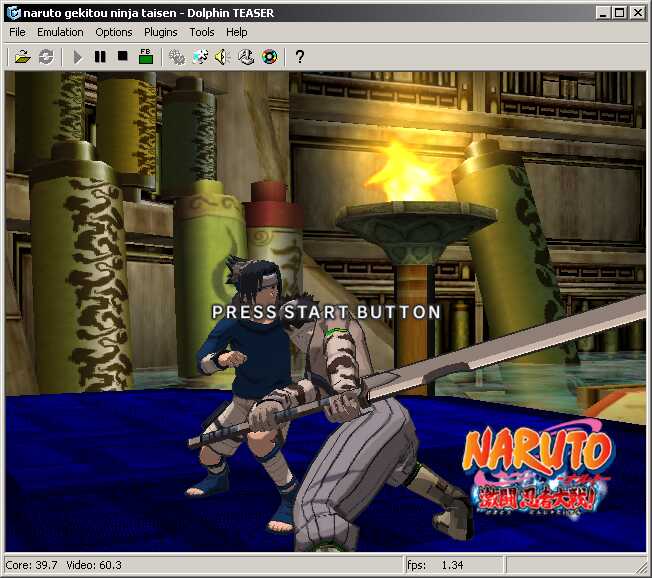The image size is (652, 578).
Task: Open the Emulation menu
Action: click(60, 32)
